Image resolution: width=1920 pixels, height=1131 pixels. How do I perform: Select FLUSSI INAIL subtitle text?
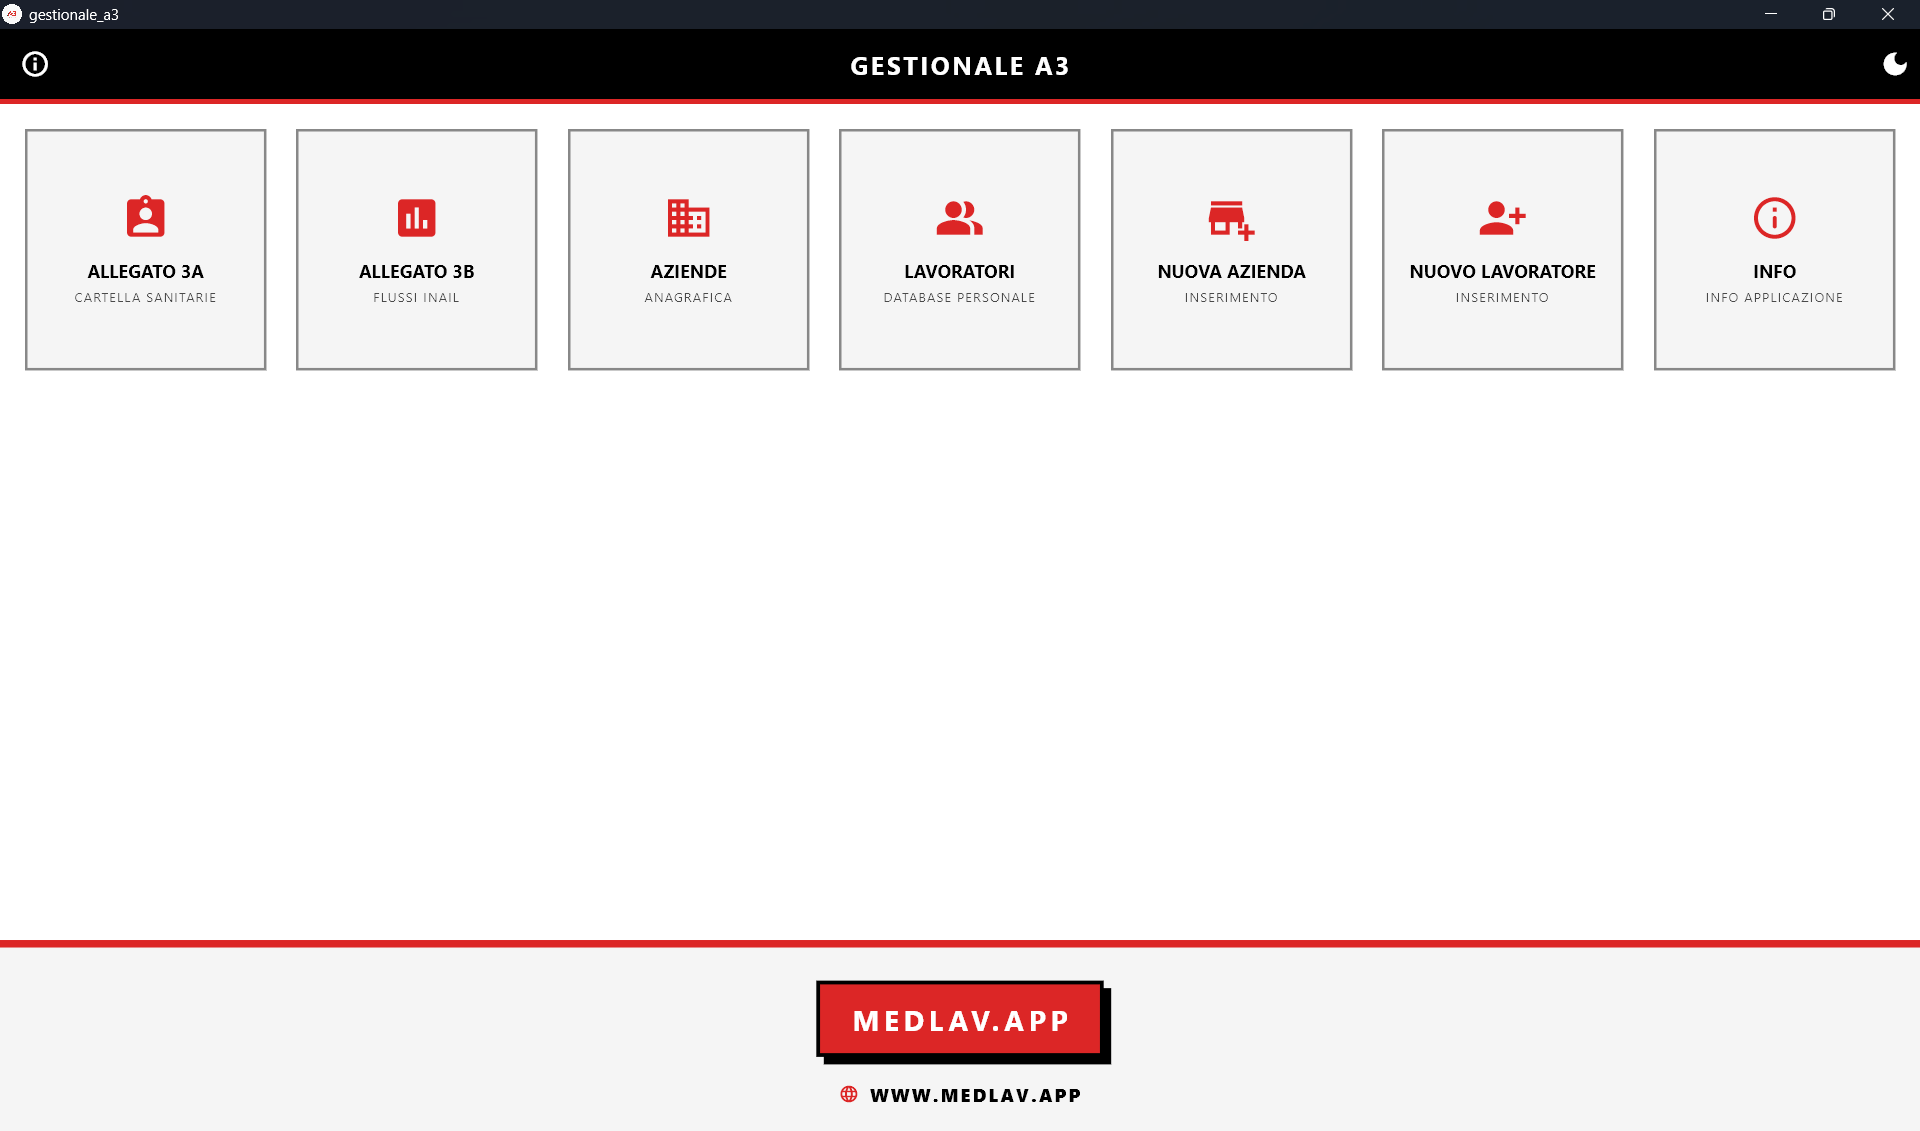click(x=416, y=297)
